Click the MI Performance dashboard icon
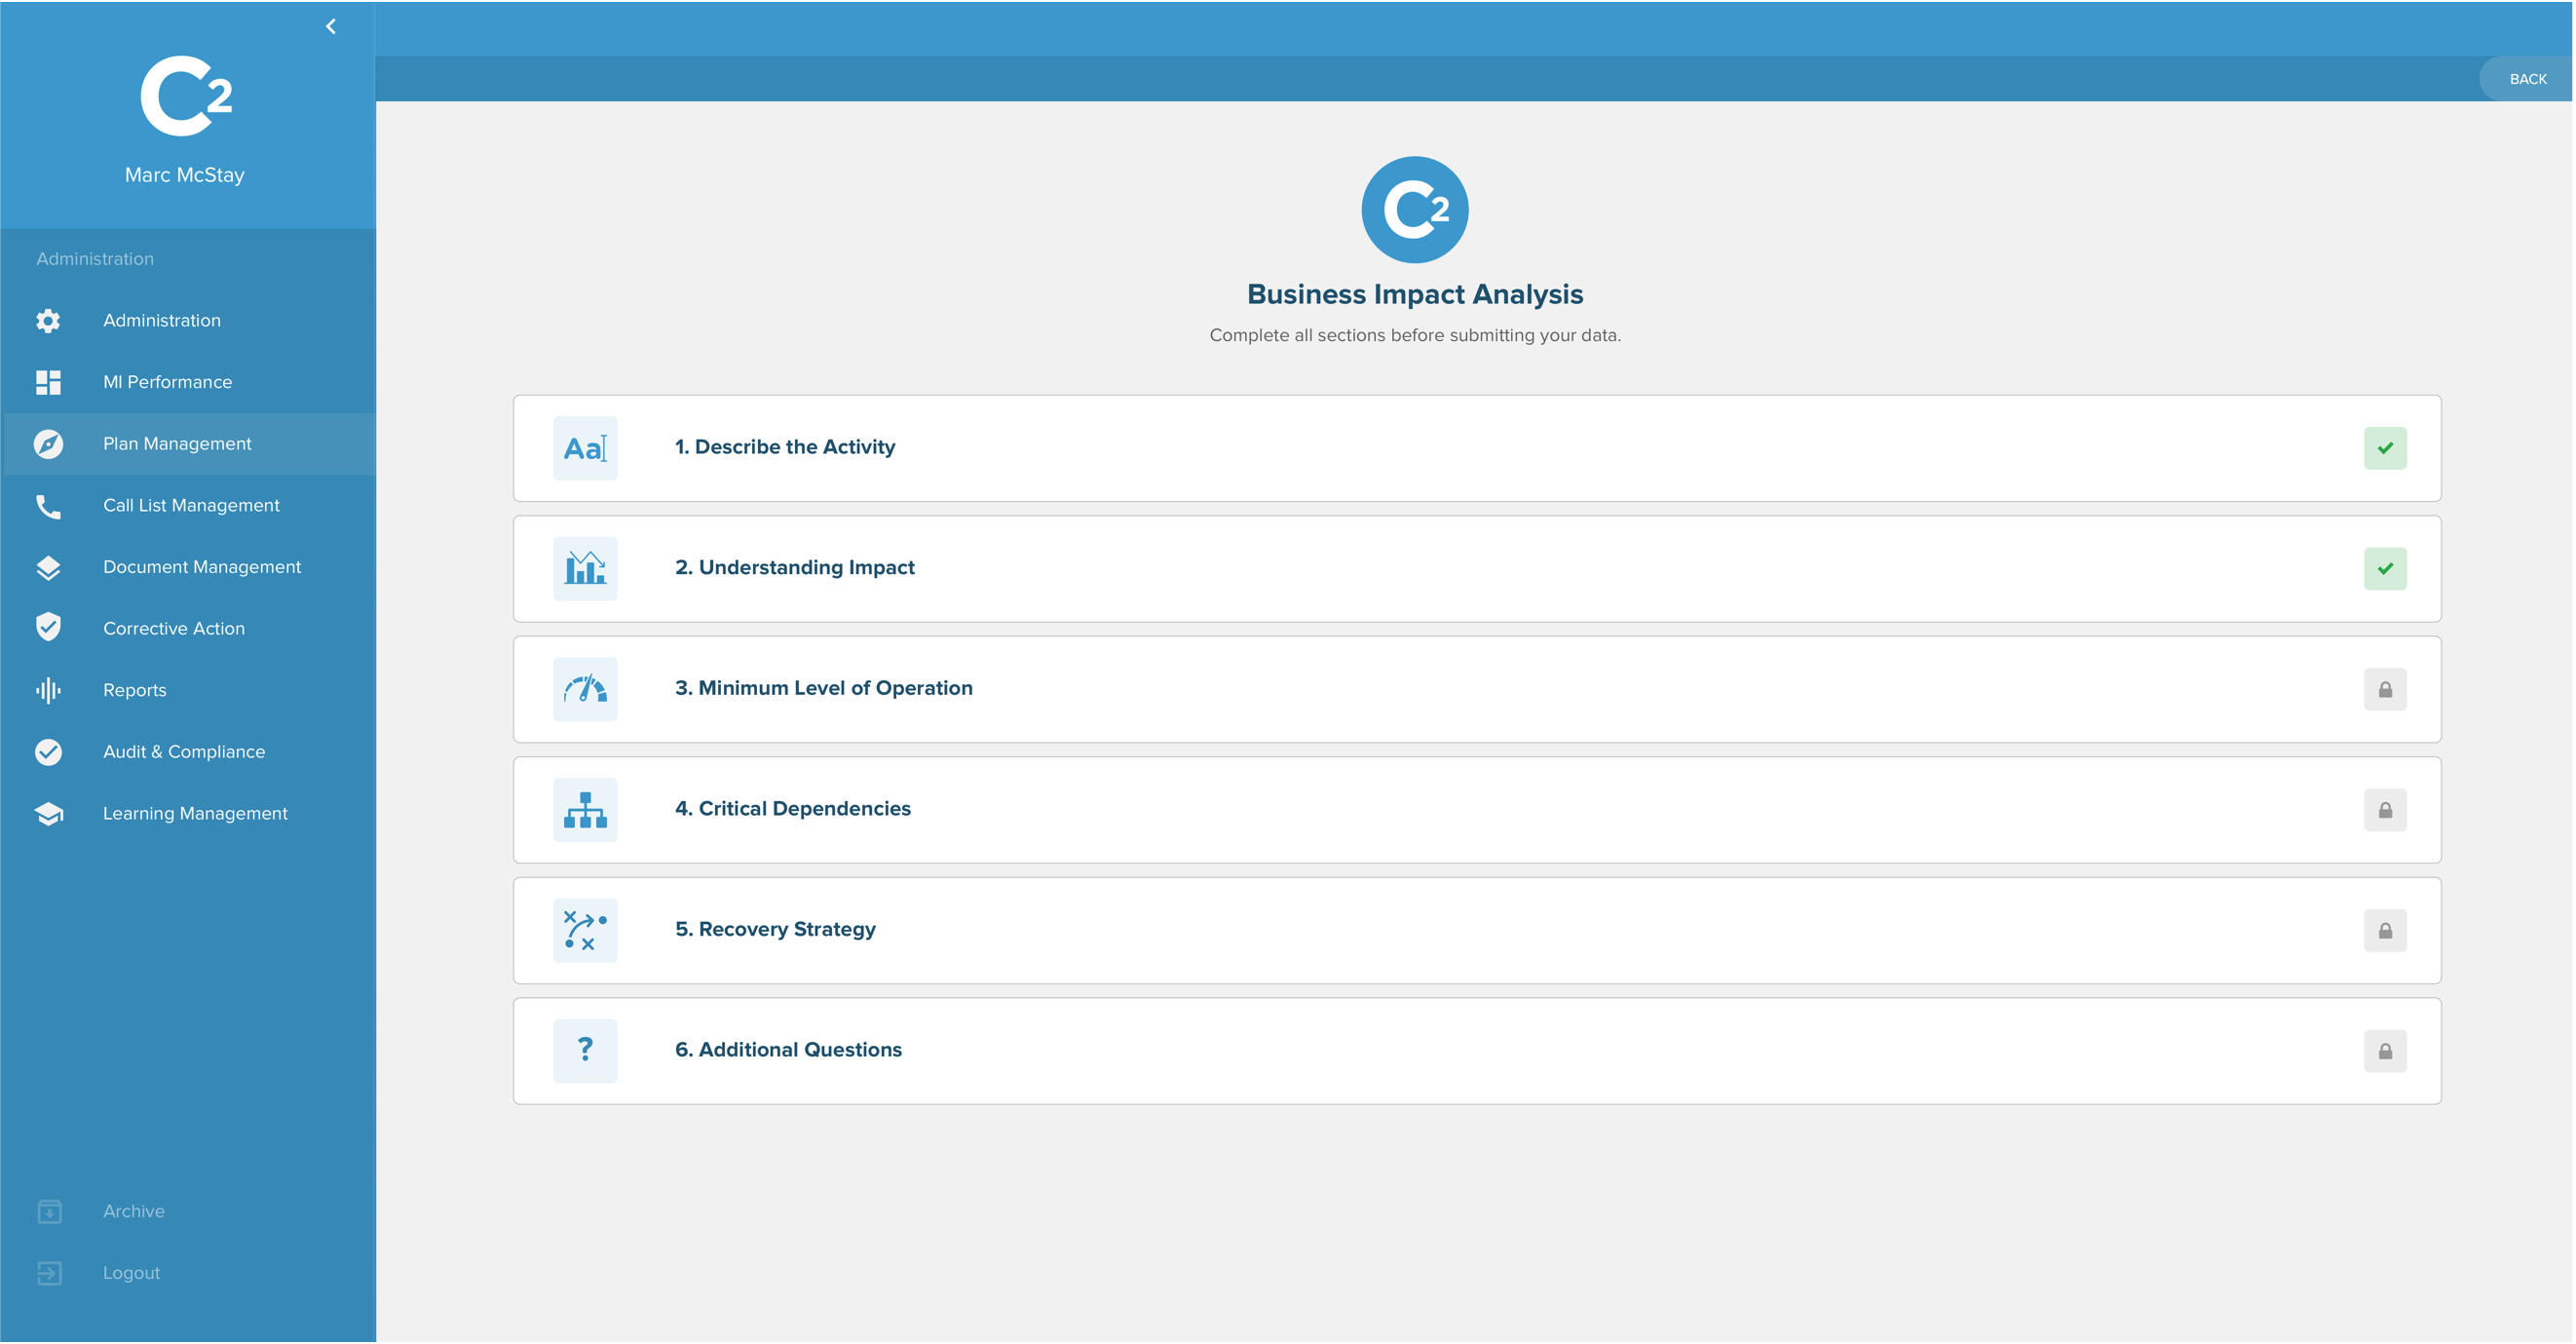Image resolution: width=2576 pixels, height=1344 pixels. 48,380
